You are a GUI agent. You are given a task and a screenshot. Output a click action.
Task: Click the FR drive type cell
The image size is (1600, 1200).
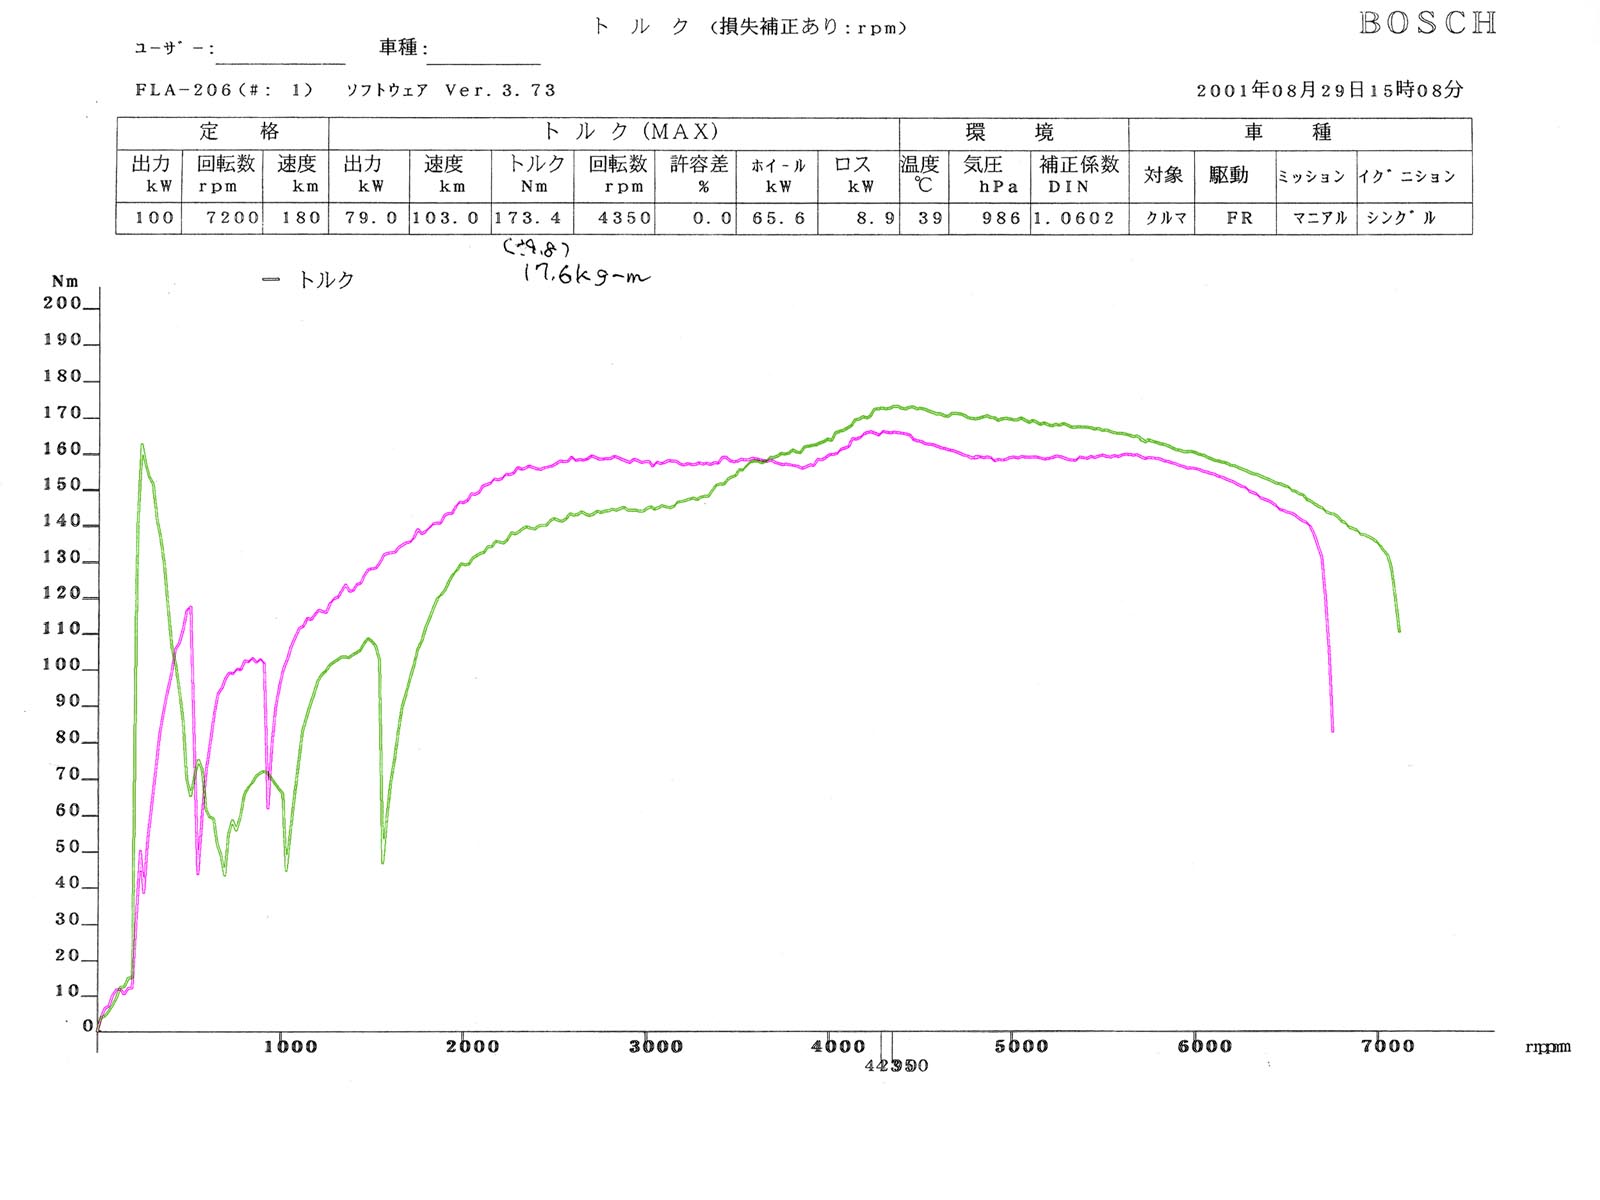click(1239, 218)
